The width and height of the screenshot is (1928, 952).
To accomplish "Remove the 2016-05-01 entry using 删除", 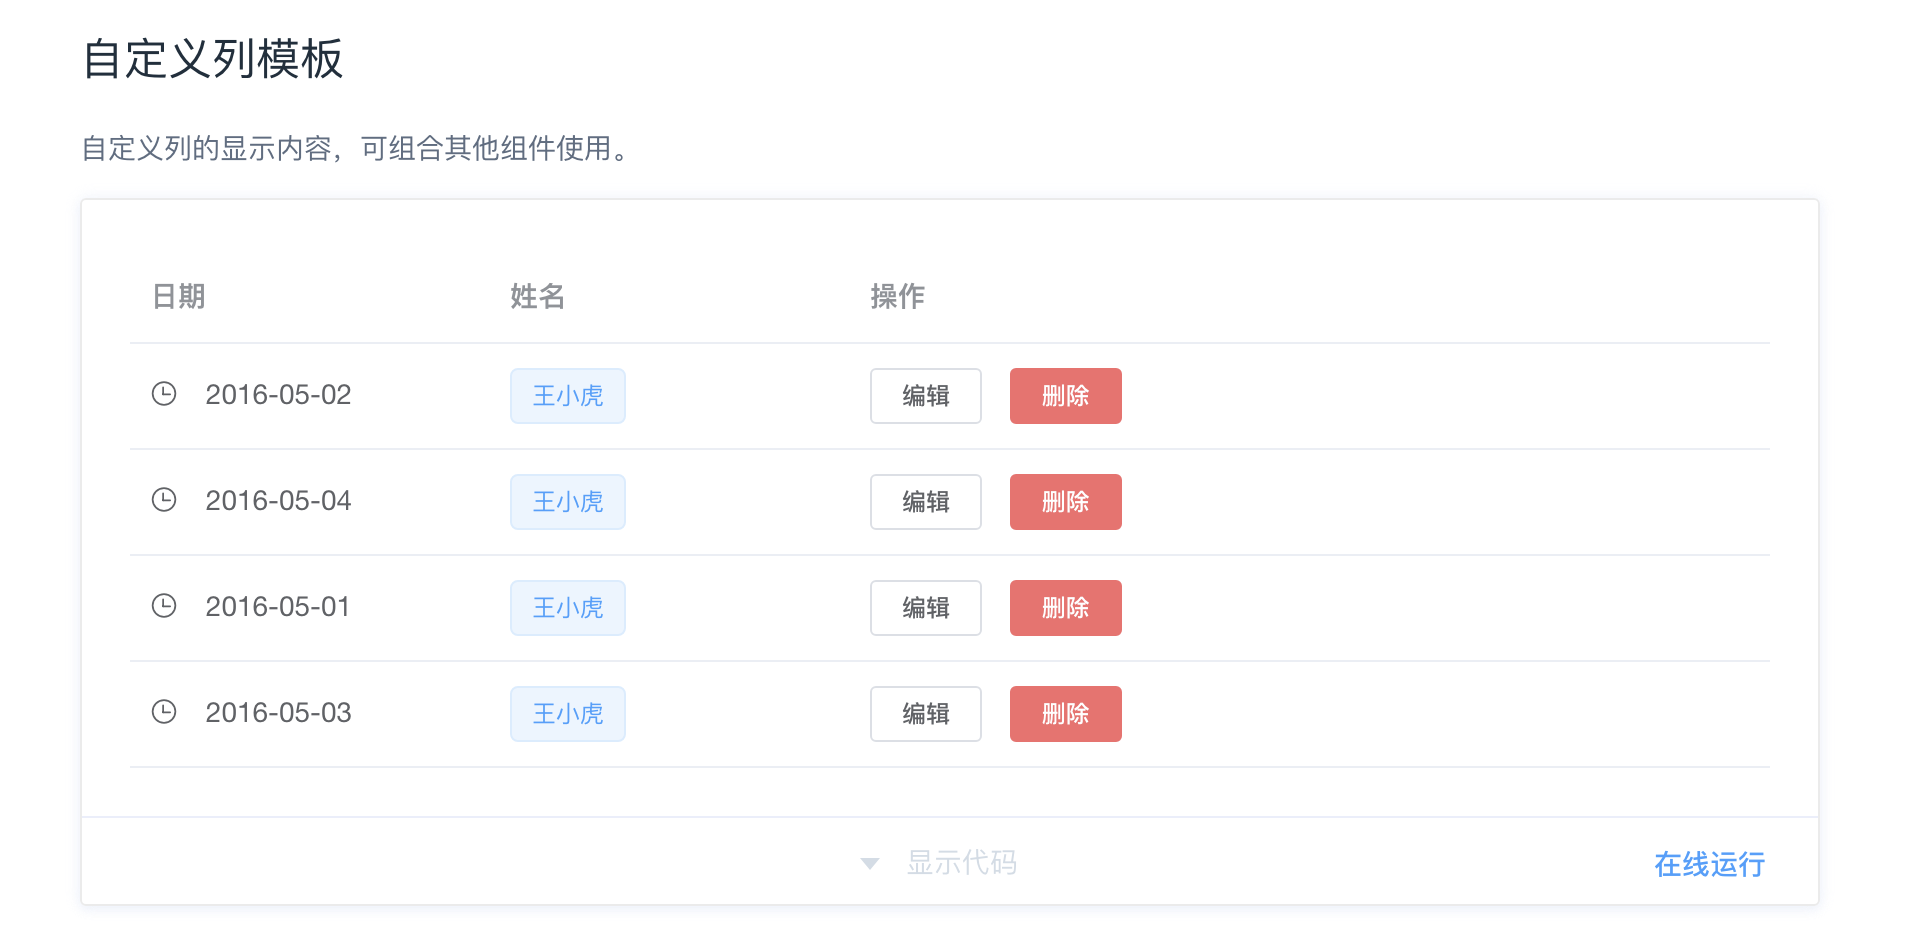I will click(x=1066, y=608).
